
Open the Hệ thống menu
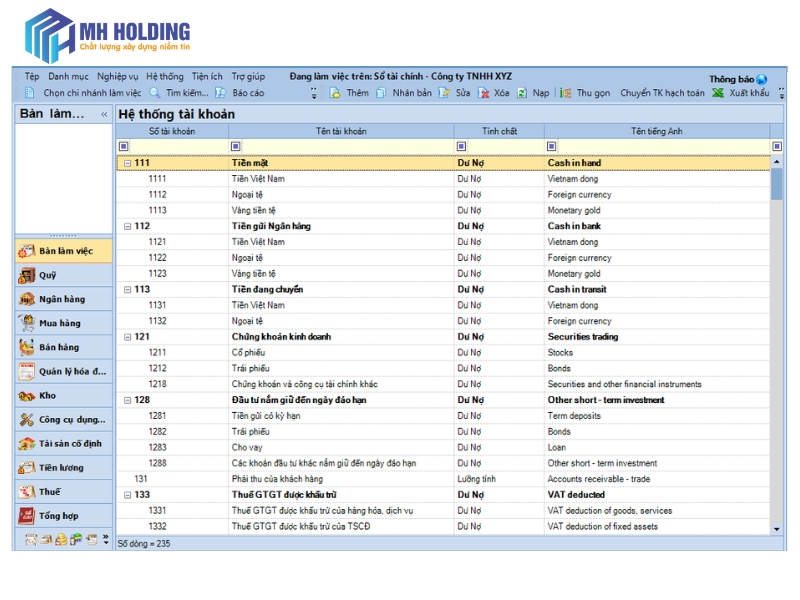(165, 77)
